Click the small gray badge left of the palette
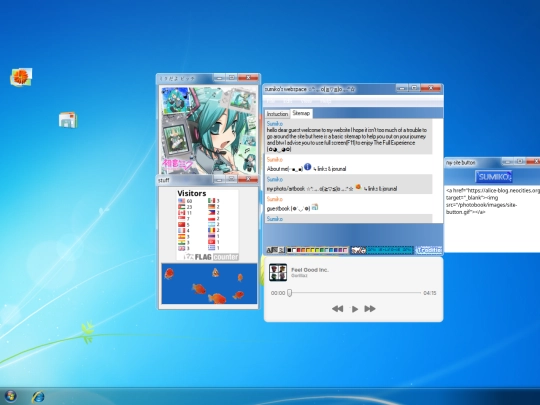 [276, 250]
